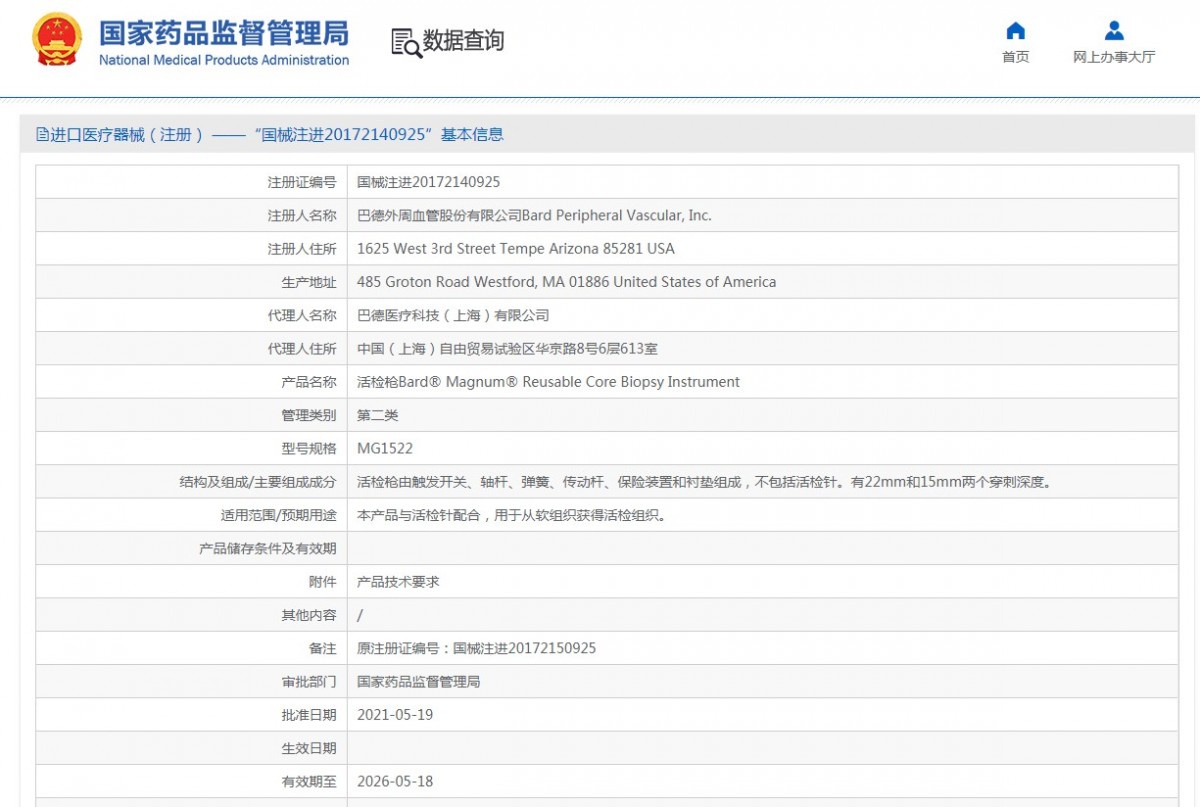
Task: Select 巴德医疗科技（上海）有限公司 agent name
Action: click(x=453, y=315)
